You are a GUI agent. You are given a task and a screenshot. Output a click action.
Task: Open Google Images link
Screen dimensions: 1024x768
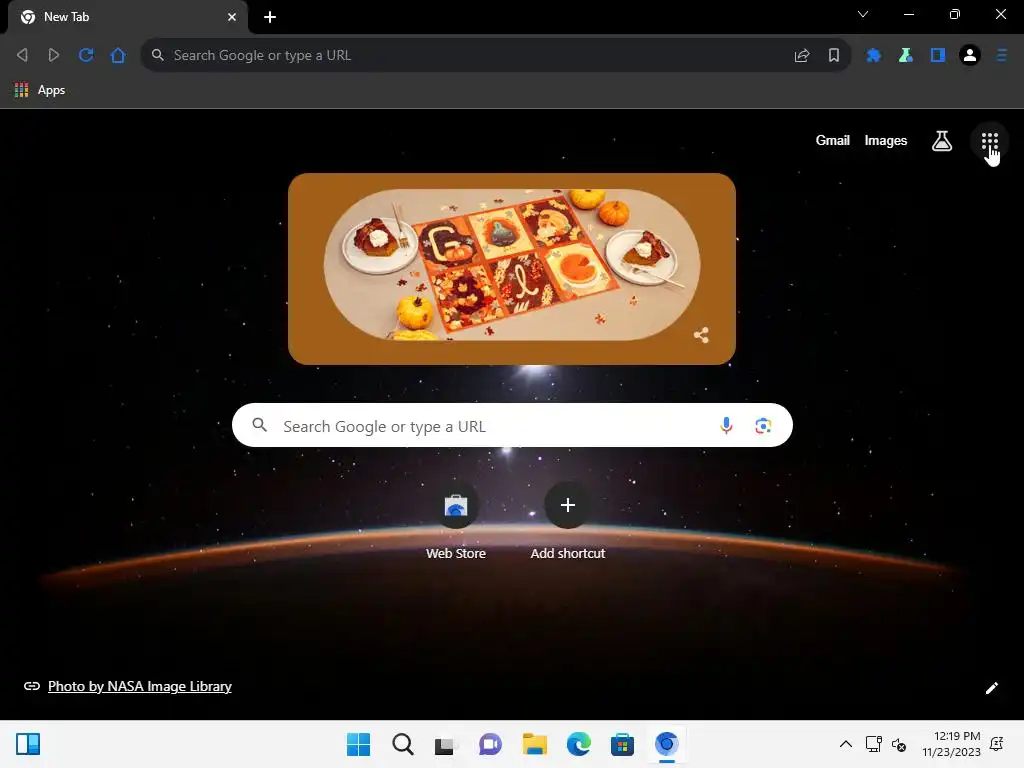click(886, 140)
